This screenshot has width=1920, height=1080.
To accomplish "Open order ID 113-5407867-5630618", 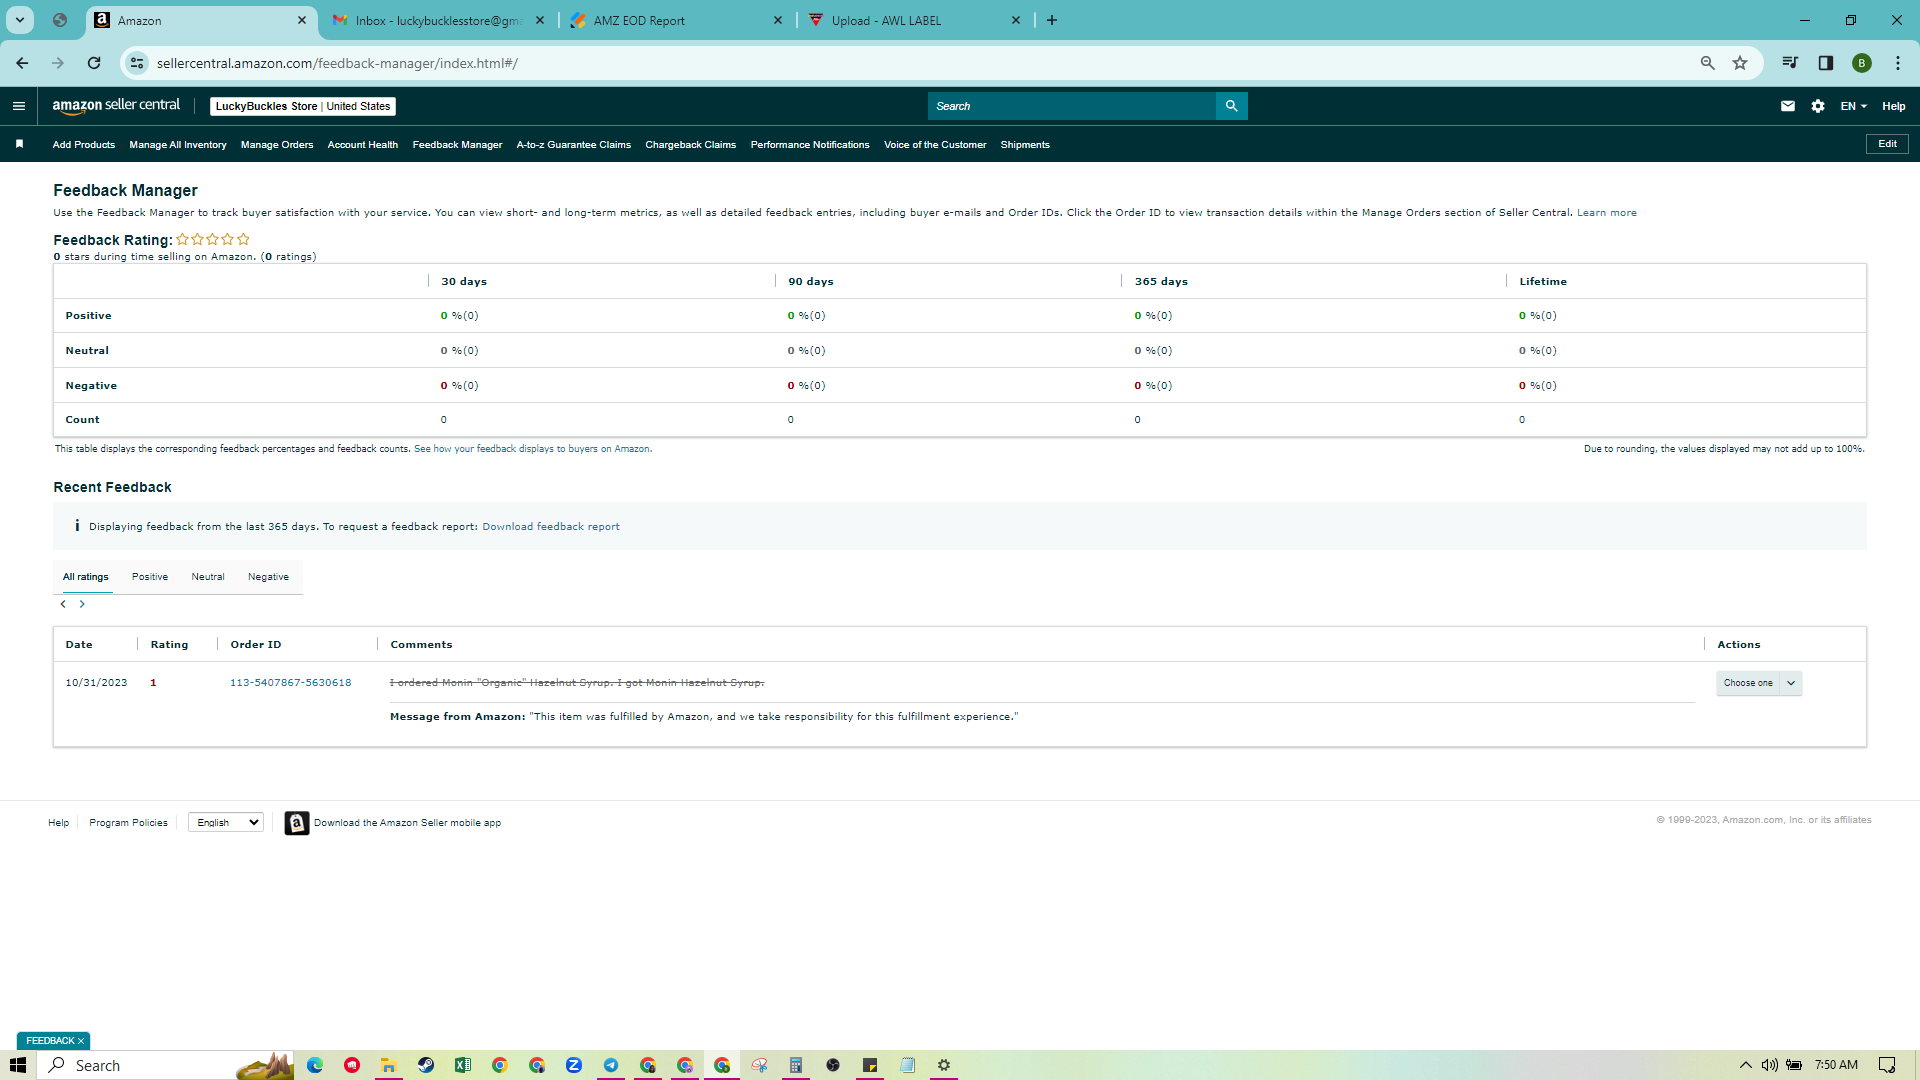I will click(291, 683).
